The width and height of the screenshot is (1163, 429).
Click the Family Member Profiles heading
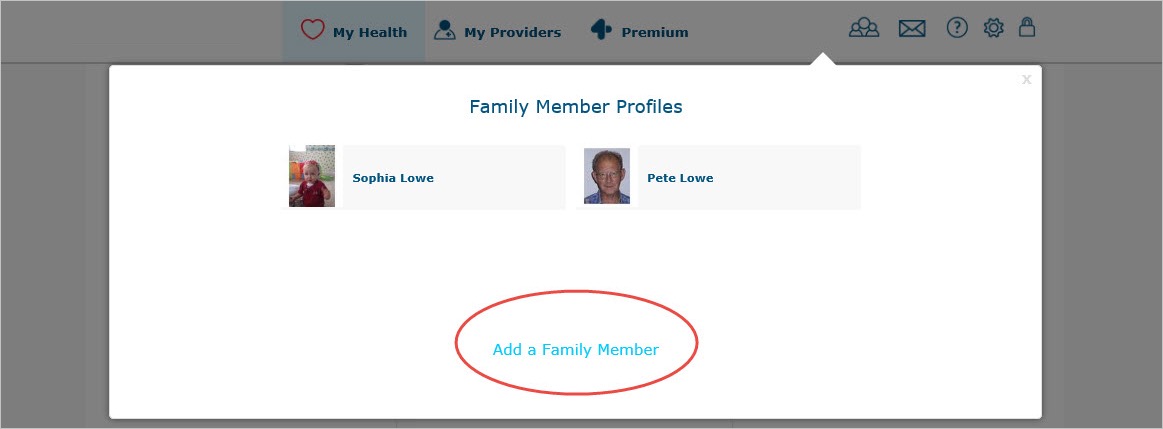click(x=576, y=107)
